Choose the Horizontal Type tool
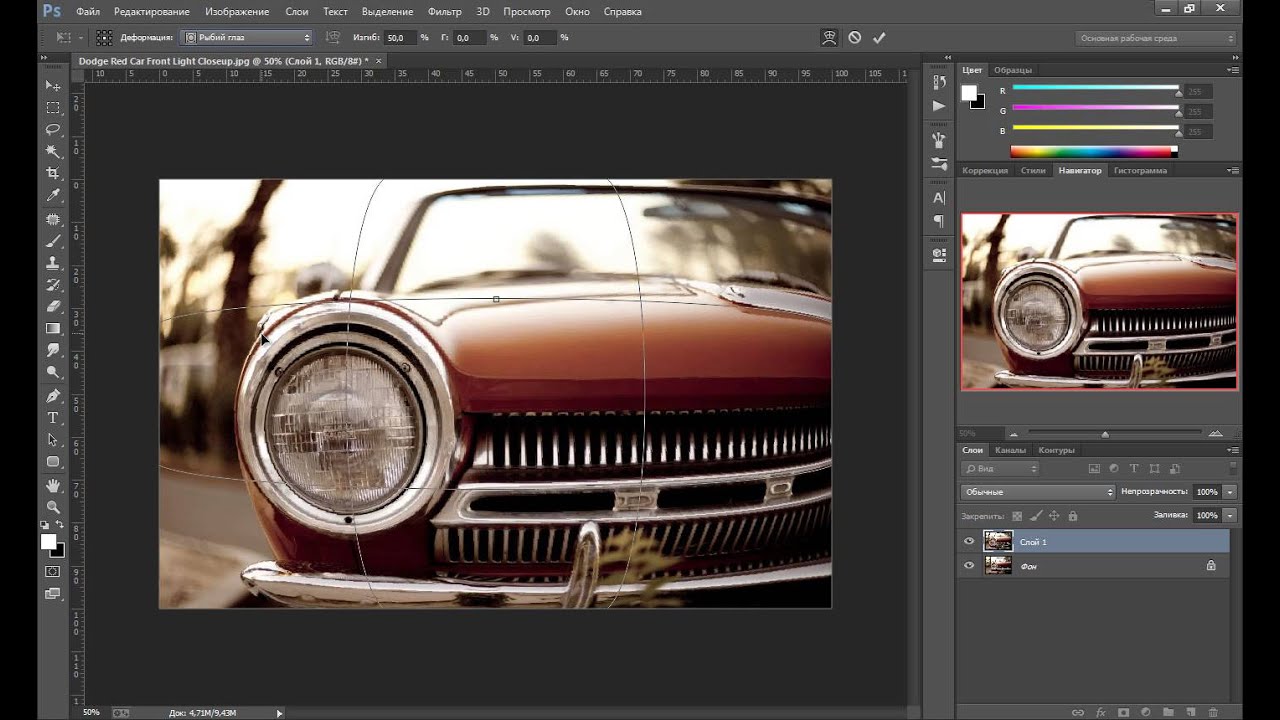 click(x=53, y=417)
